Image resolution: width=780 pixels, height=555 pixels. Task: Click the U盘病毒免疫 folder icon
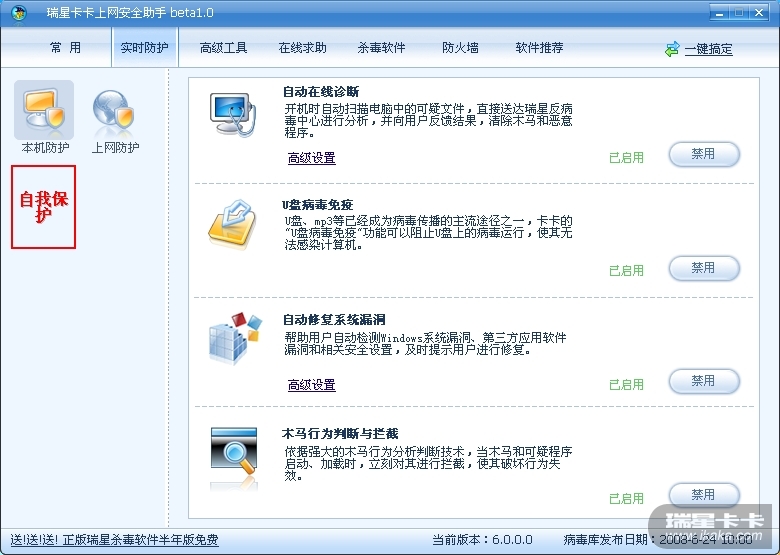232,223
